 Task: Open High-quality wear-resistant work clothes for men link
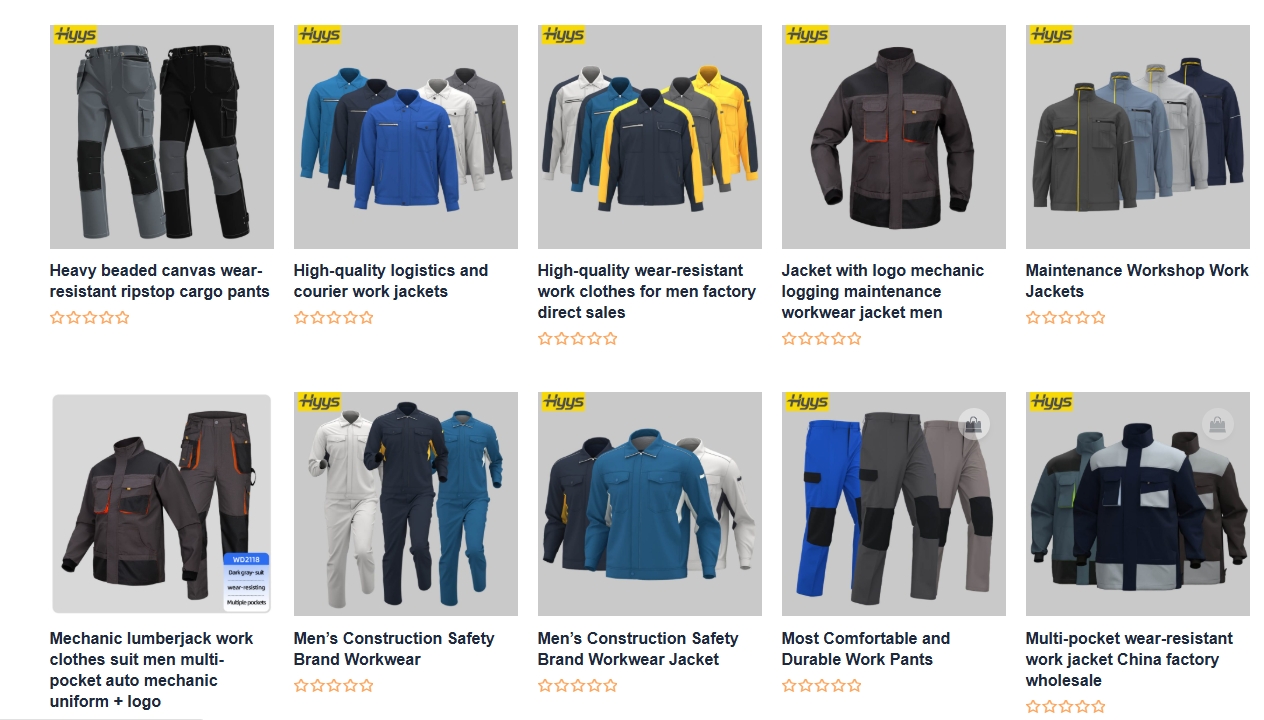(647, 291)
